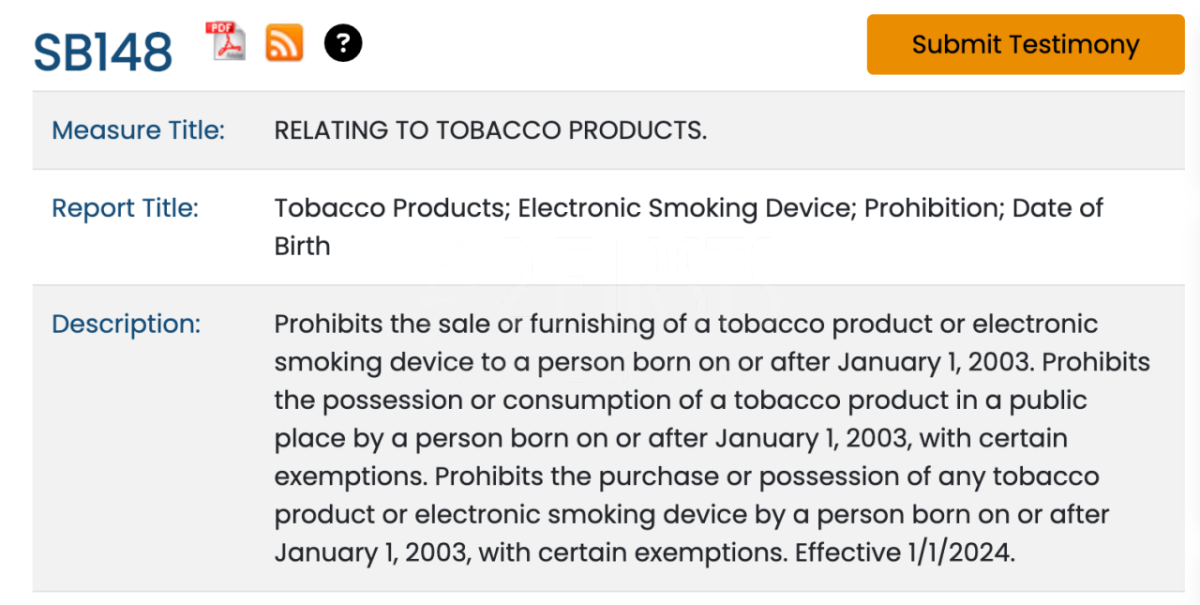Click the Report Title label

click(x=125, y=208)
